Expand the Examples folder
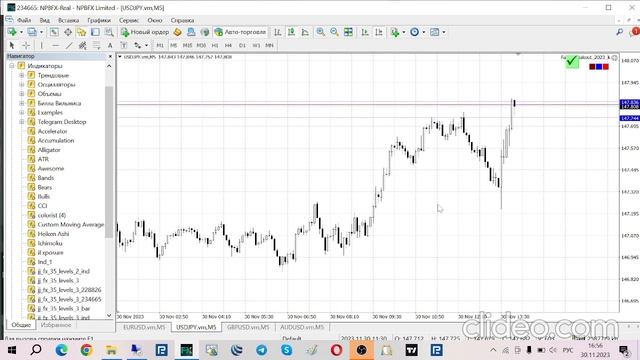The width and height of the screenshot is (640, 360). pyautogui.click(x=22, y=112)
